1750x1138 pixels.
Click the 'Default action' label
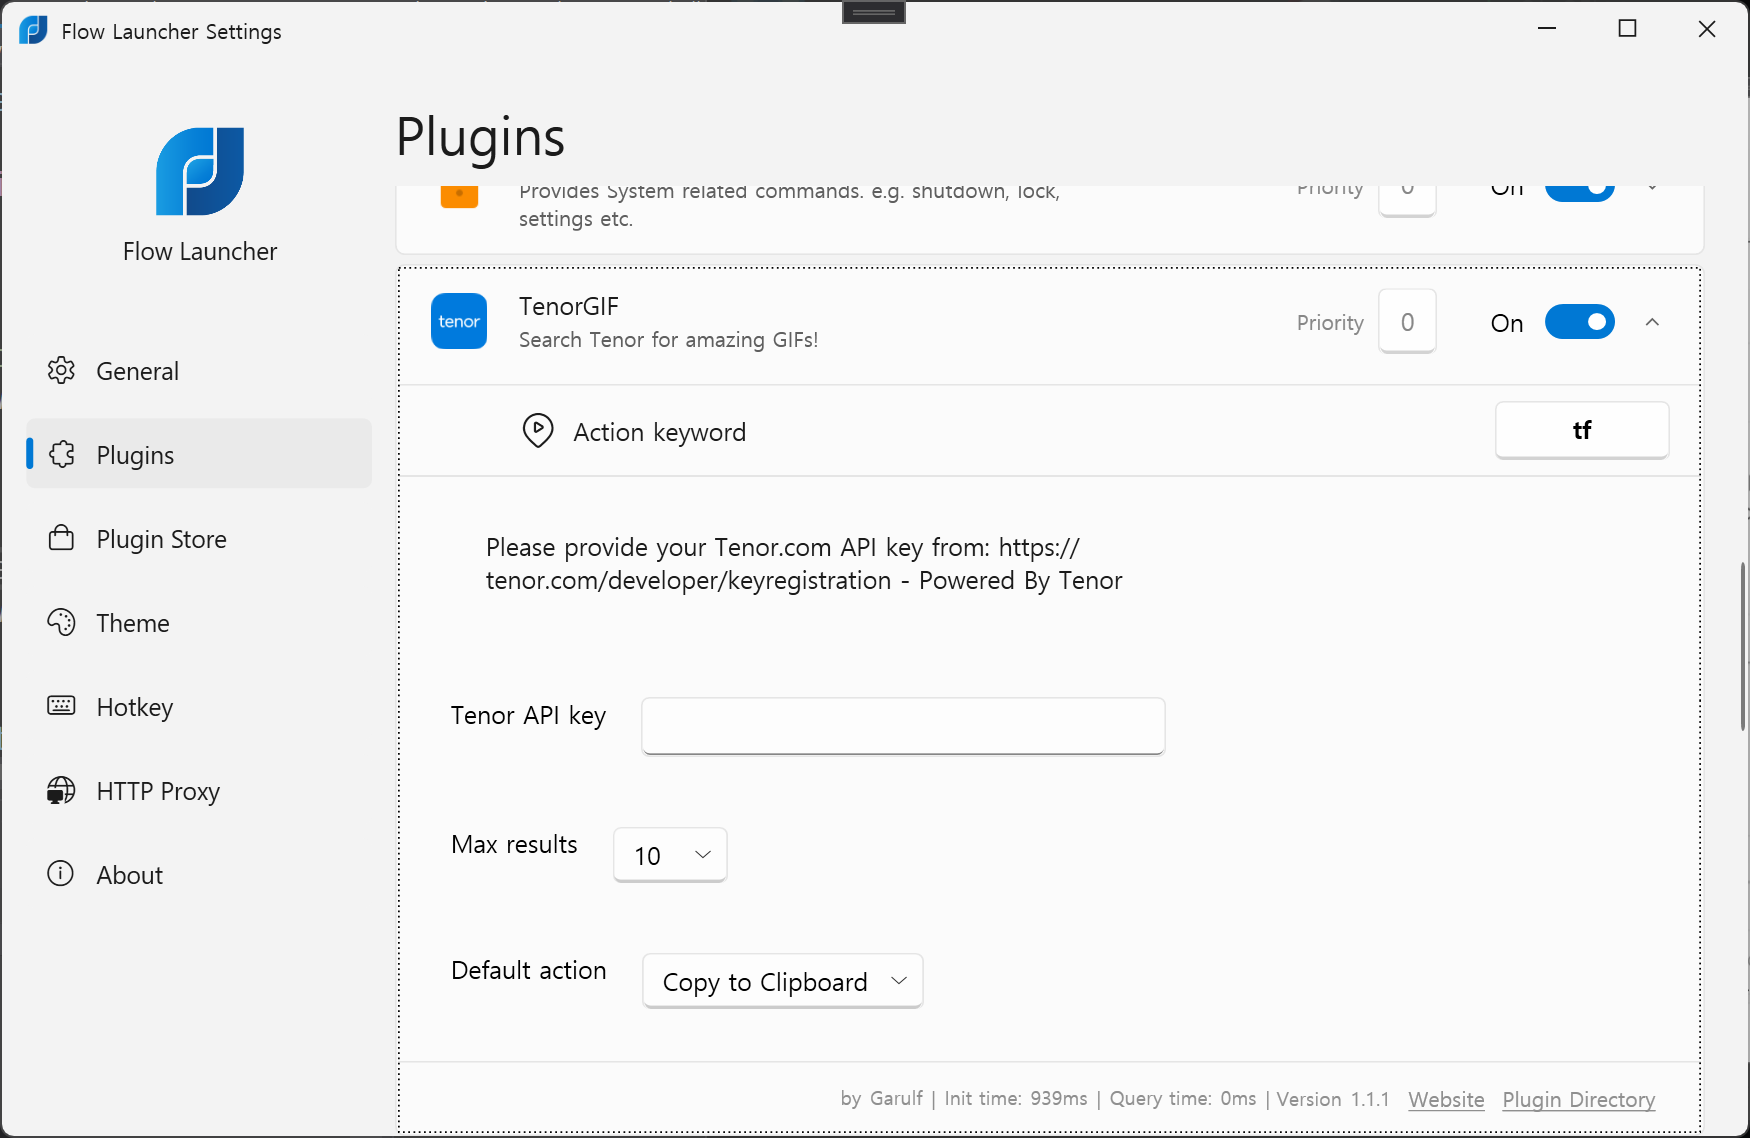(529, 970)
